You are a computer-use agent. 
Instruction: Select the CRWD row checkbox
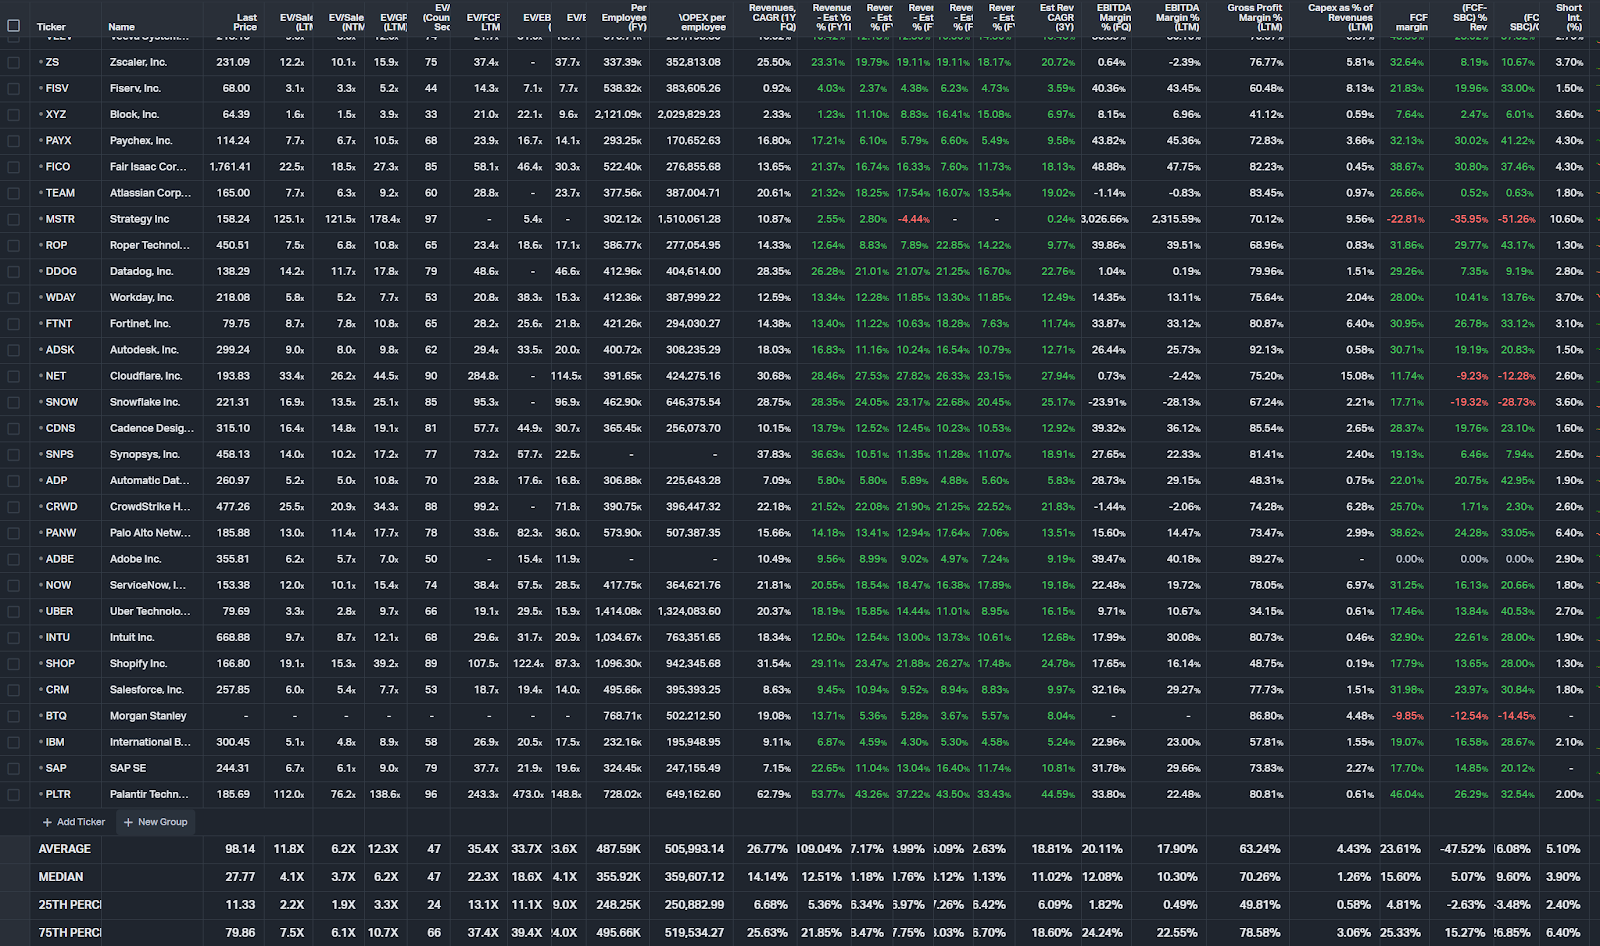point(14,507)
